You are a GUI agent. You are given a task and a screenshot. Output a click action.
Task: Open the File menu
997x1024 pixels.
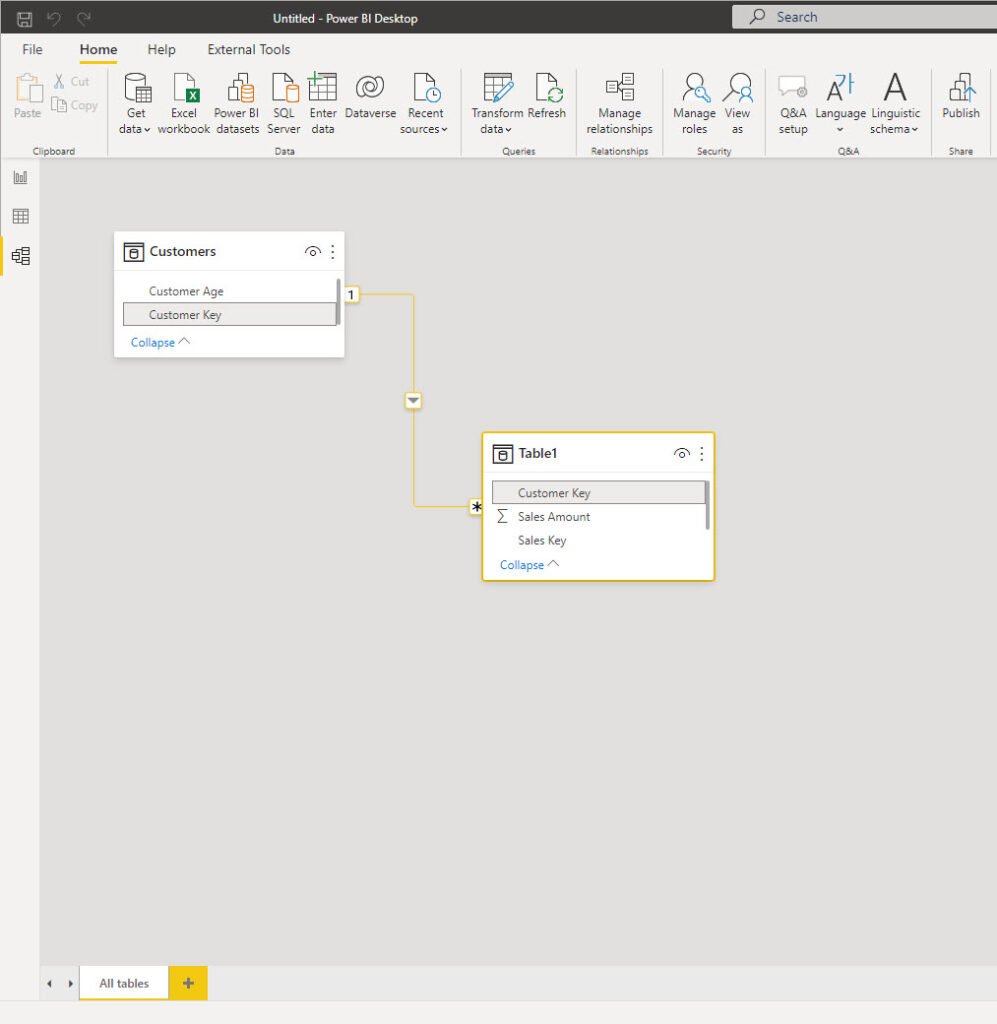point(32,50)
